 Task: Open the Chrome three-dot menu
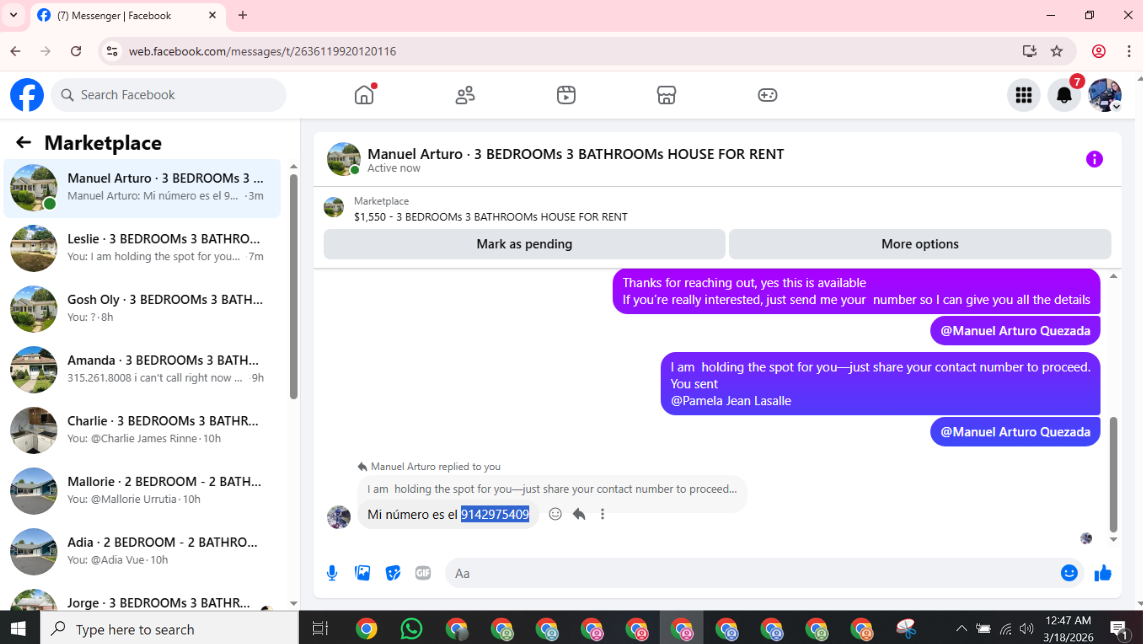(x=1128, y=51)
